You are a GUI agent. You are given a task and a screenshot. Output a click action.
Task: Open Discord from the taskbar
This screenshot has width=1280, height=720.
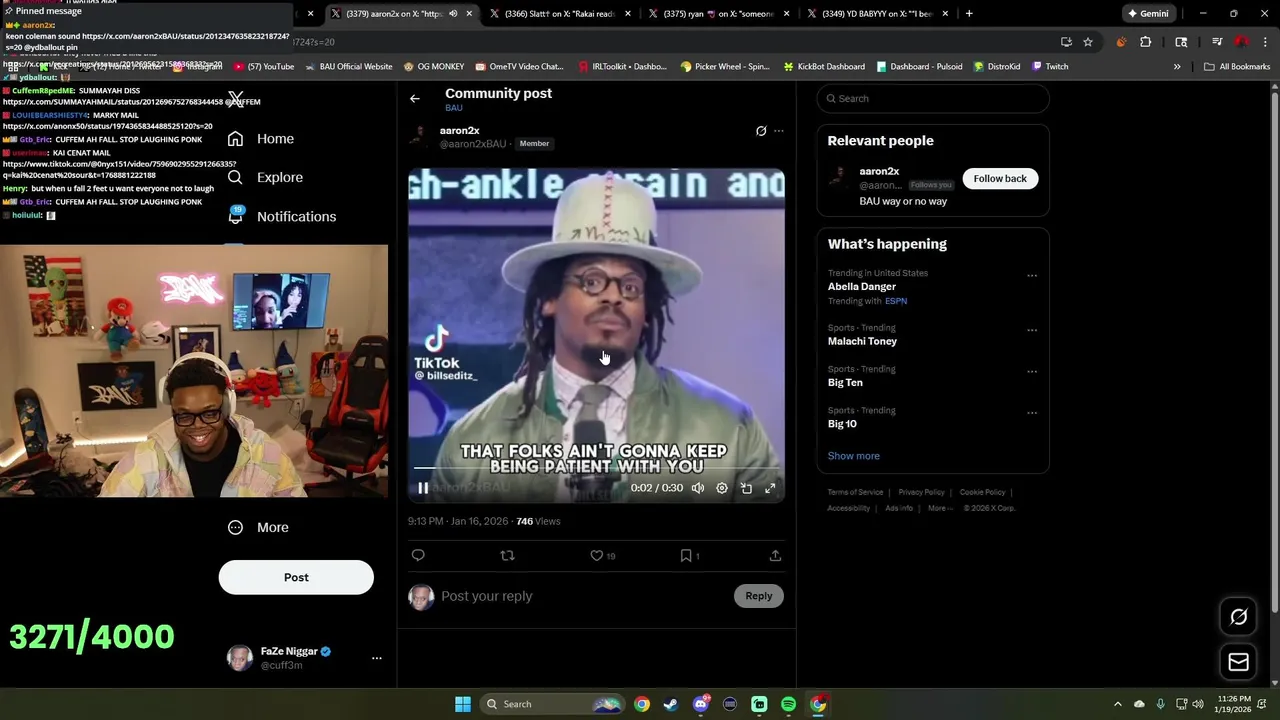701,704
